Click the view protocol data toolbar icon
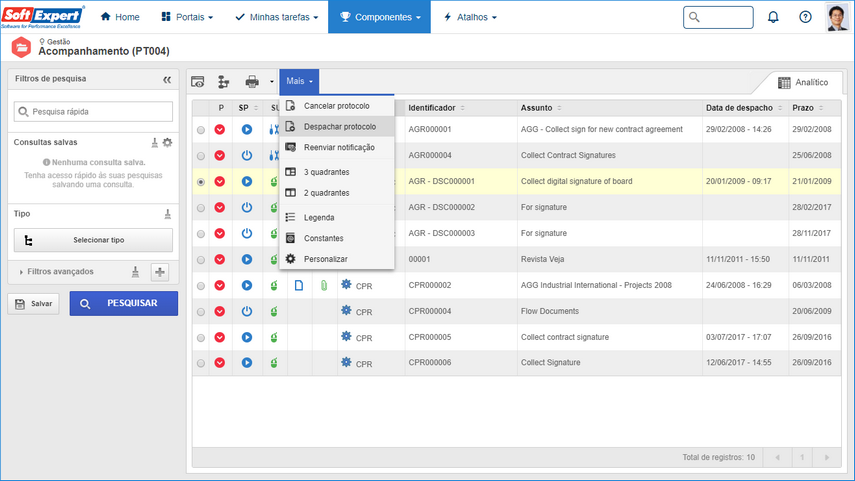This screenshot has height=481, width=855. tap(197, 82)
